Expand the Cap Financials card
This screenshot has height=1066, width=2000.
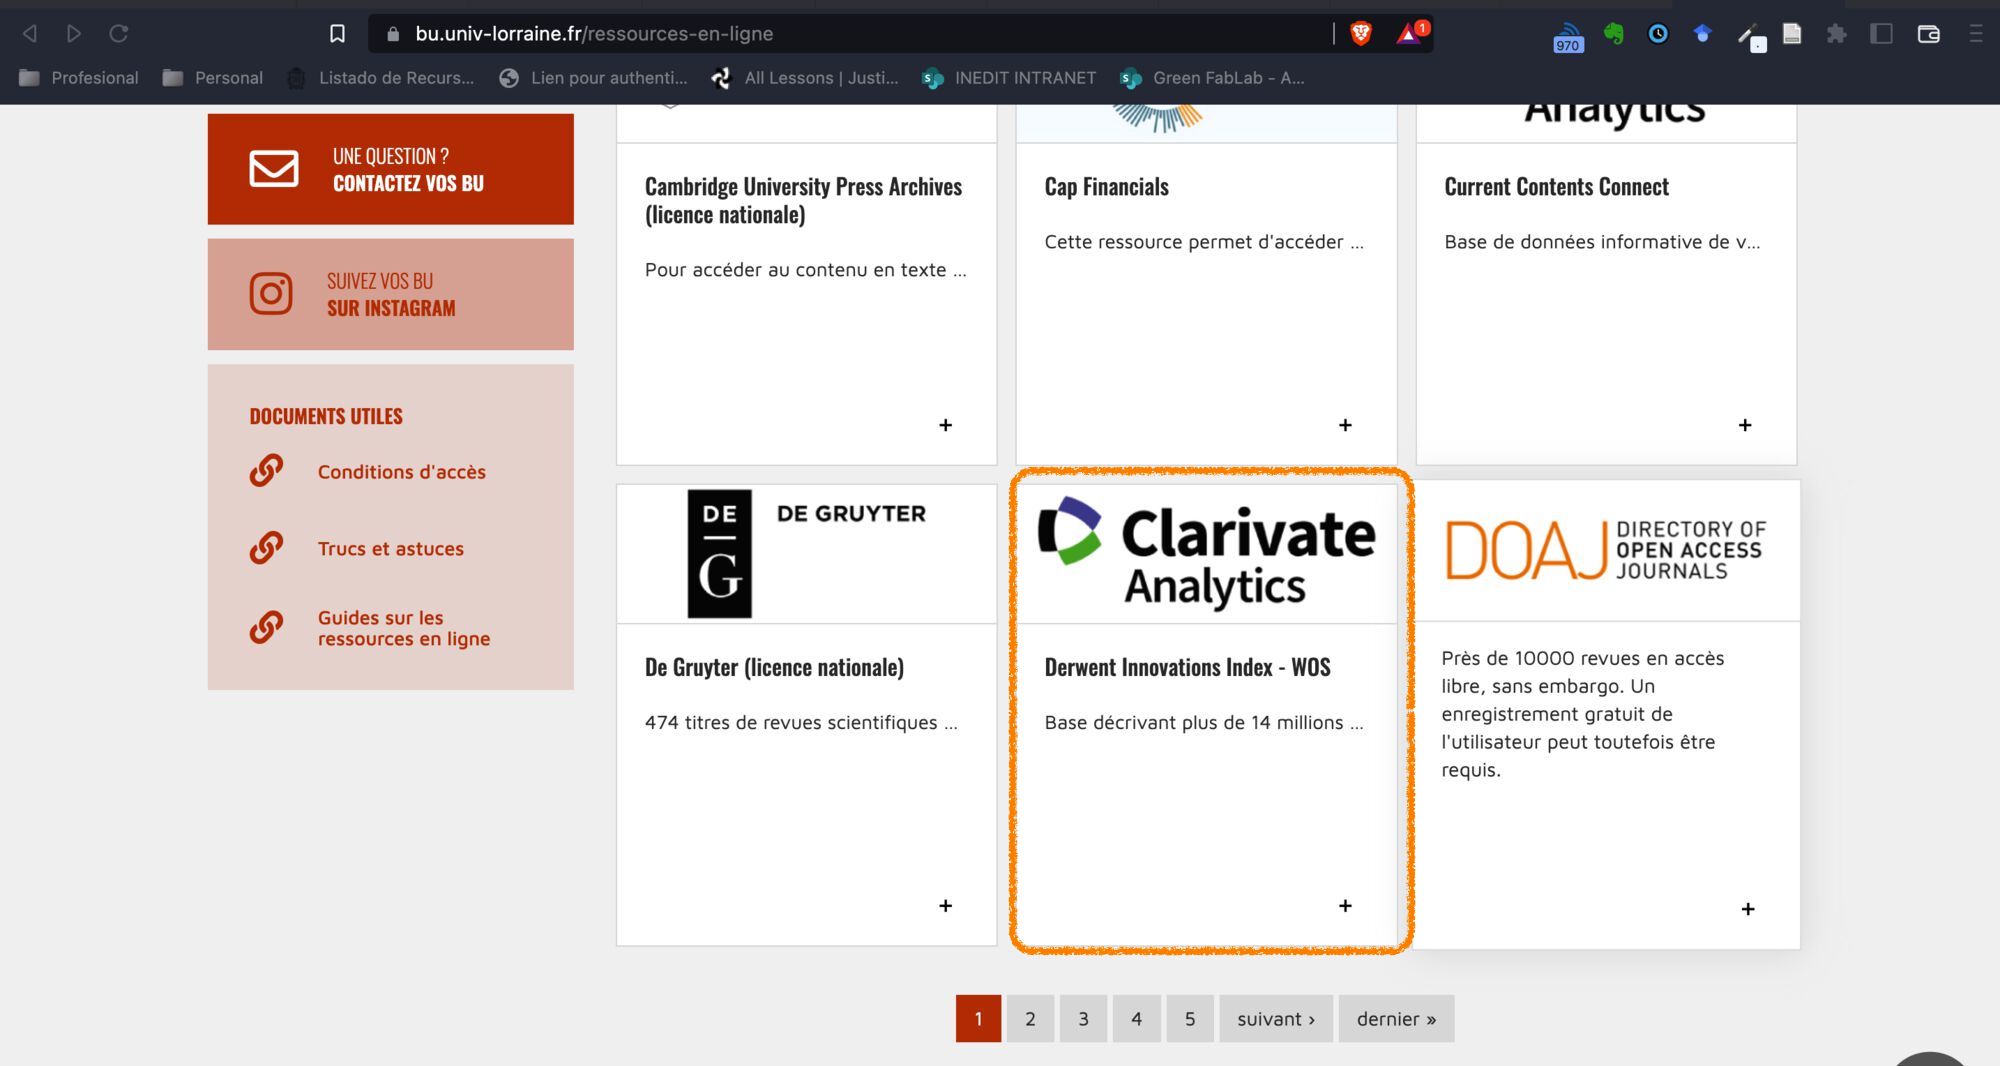1345,425
